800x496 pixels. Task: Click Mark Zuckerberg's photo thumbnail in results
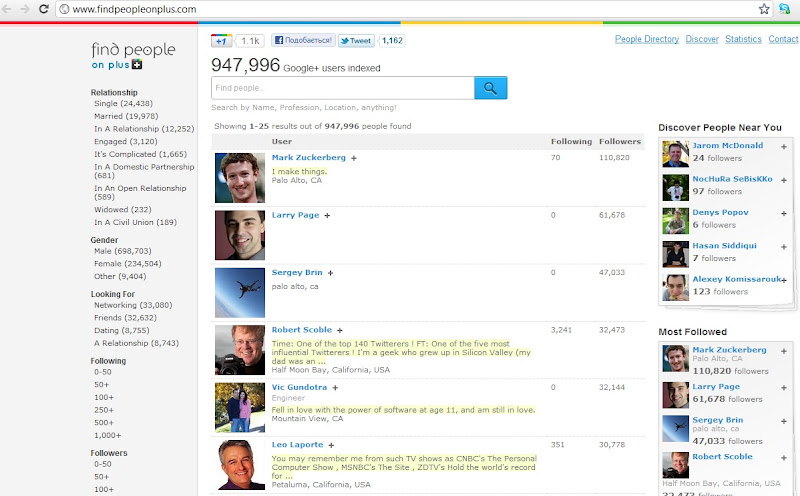pyautogui.click(x=240, y=178)
